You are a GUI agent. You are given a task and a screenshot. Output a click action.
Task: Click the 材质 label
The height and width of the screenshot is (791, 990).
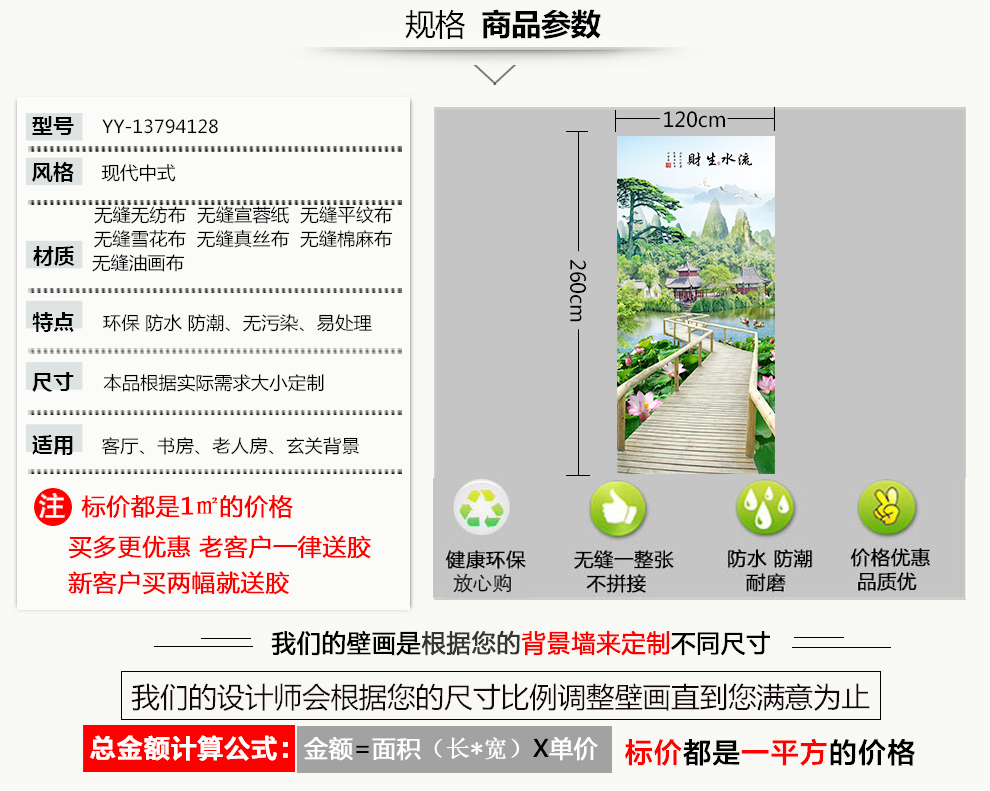pyautogui.click(x=54, y=256)
